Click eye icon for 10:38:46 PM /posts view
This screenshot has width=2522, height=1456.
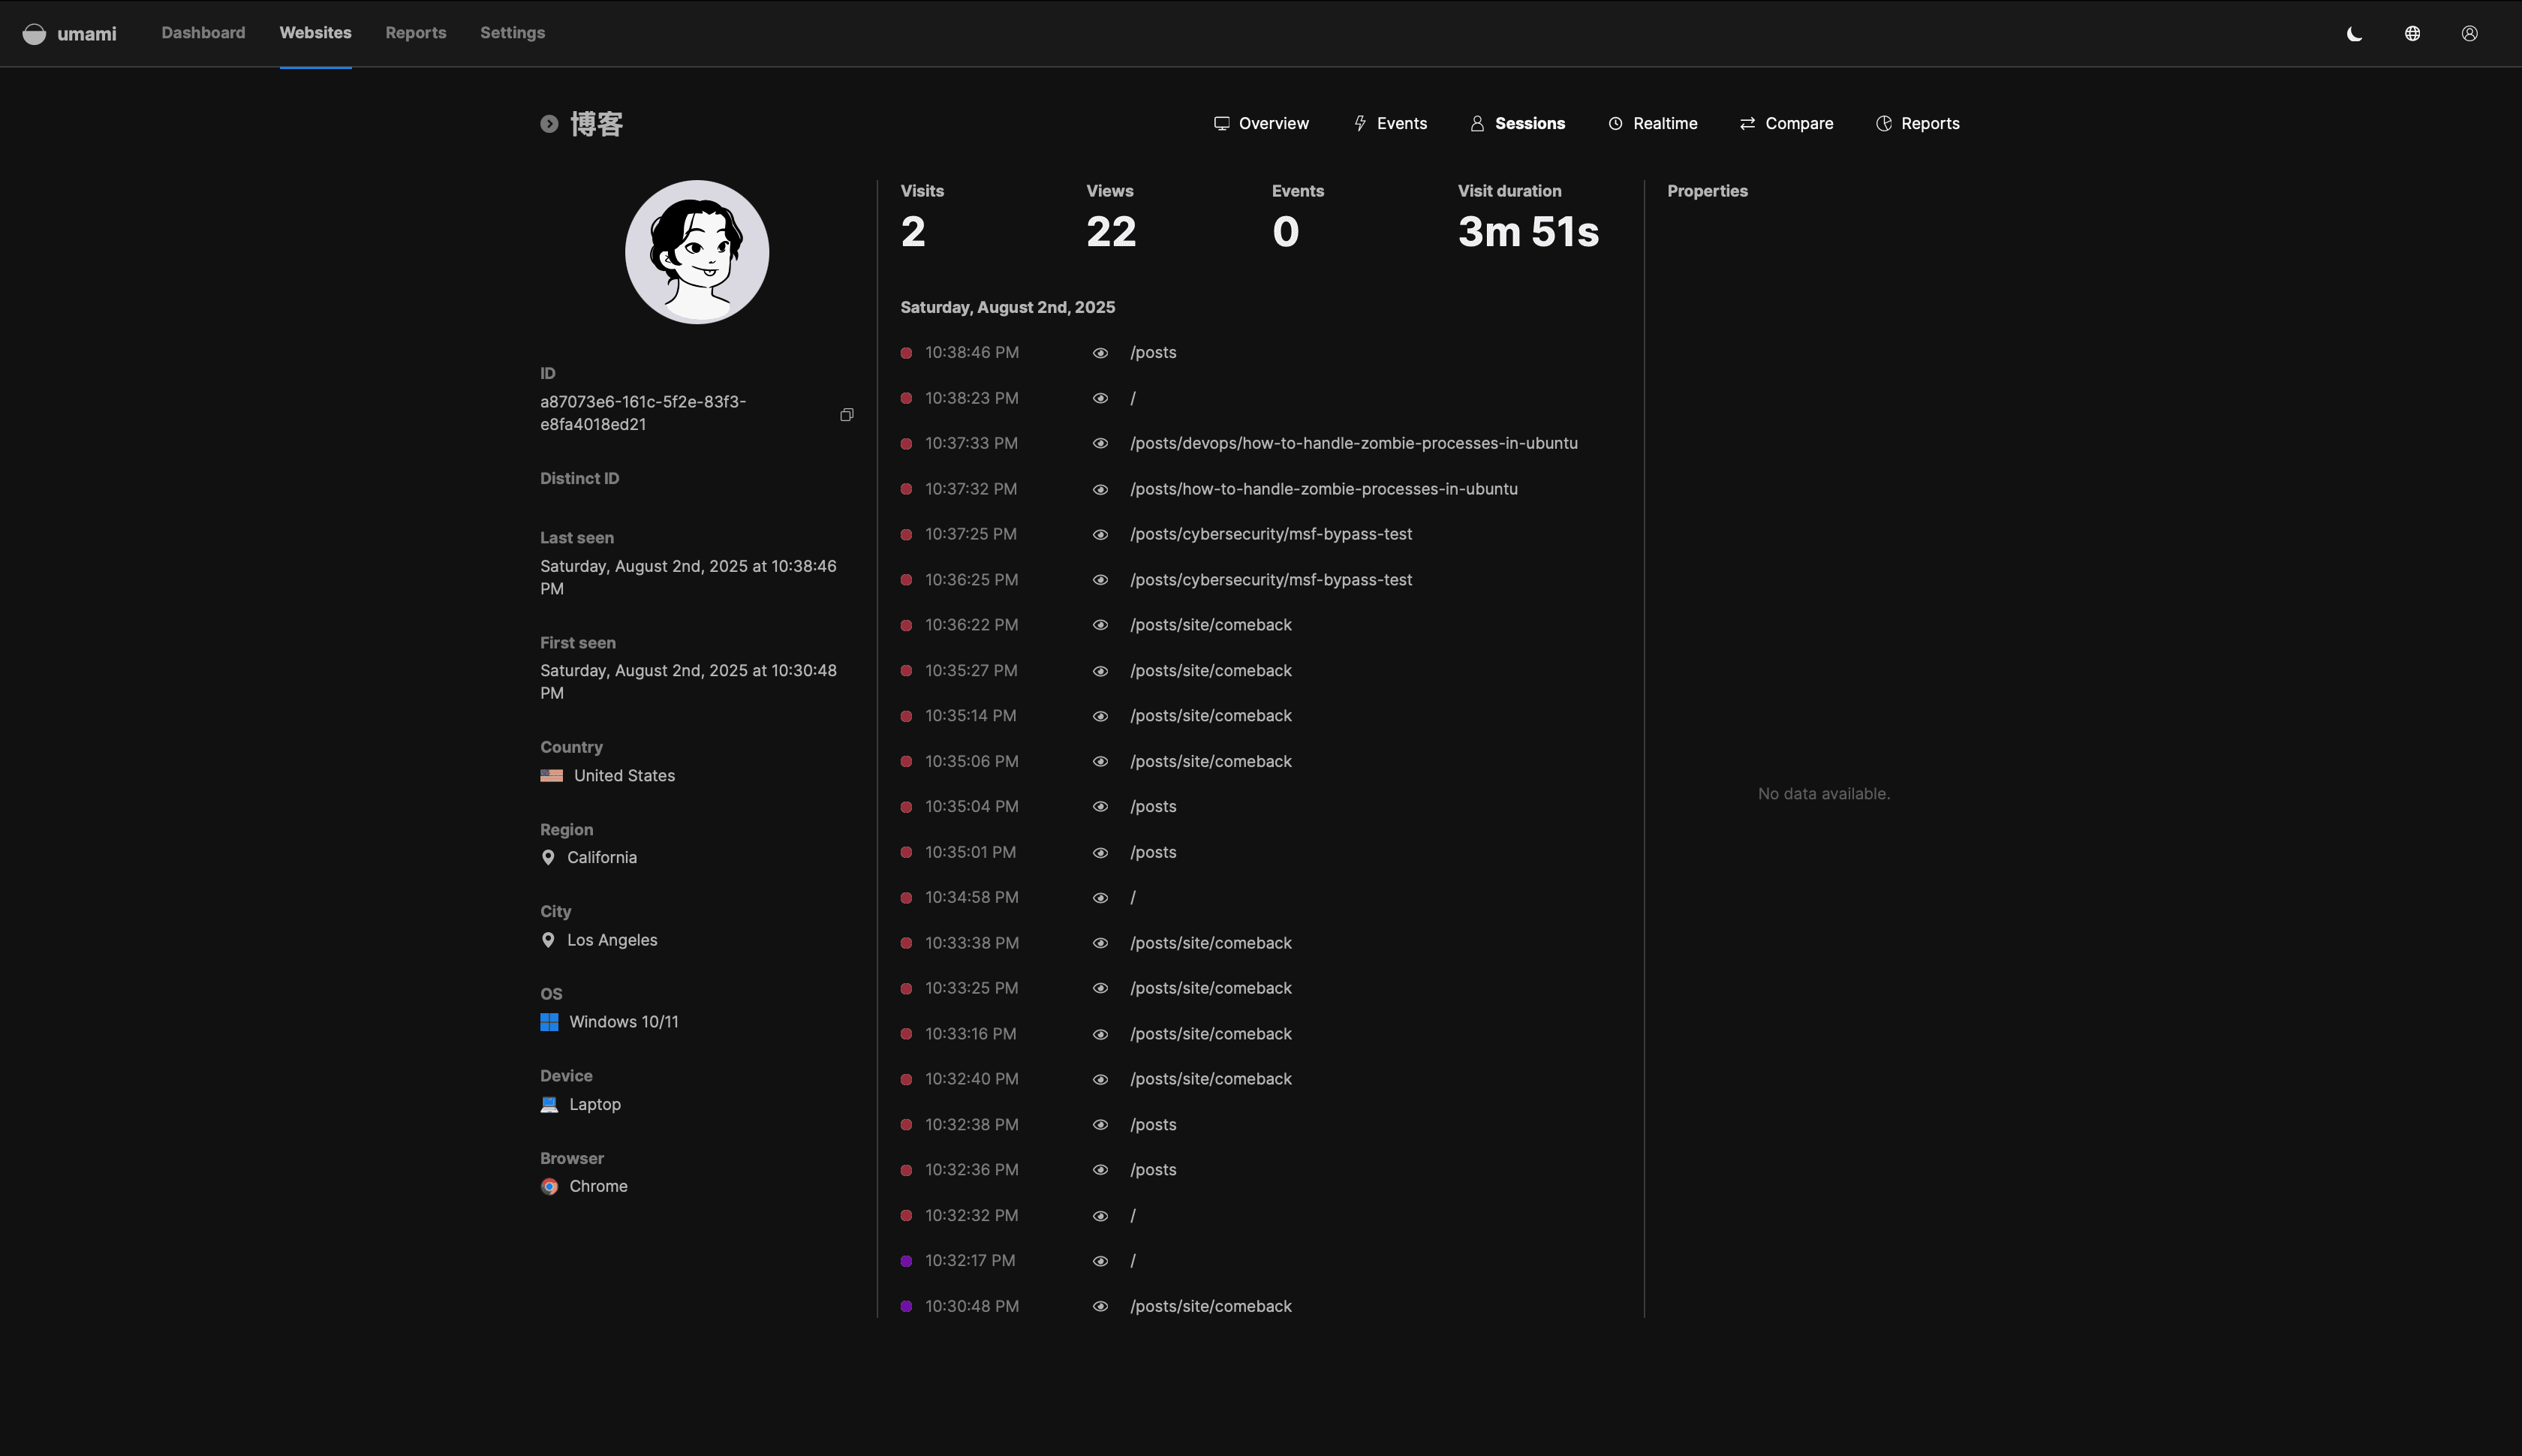(x=1100, y=353)
